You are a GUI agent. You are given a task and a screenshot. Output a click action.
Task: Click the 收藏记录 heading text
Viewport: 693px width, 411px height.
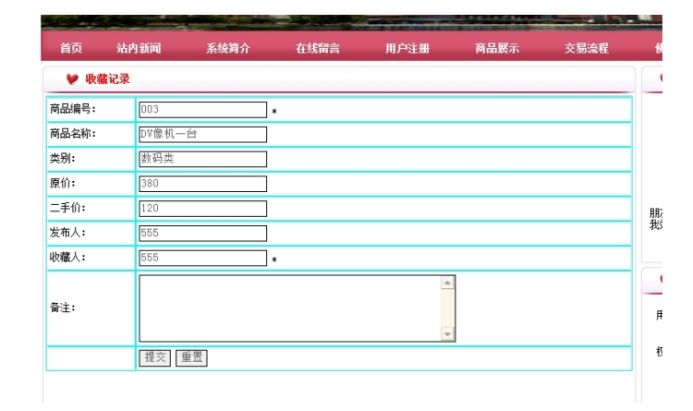pyautogui.click(x=107, y=79)
